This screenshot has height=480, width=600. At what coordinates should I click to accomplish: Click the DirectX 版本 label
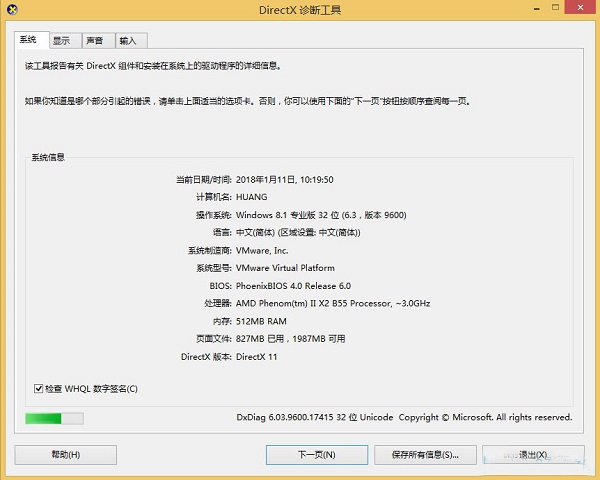point(206,357)
